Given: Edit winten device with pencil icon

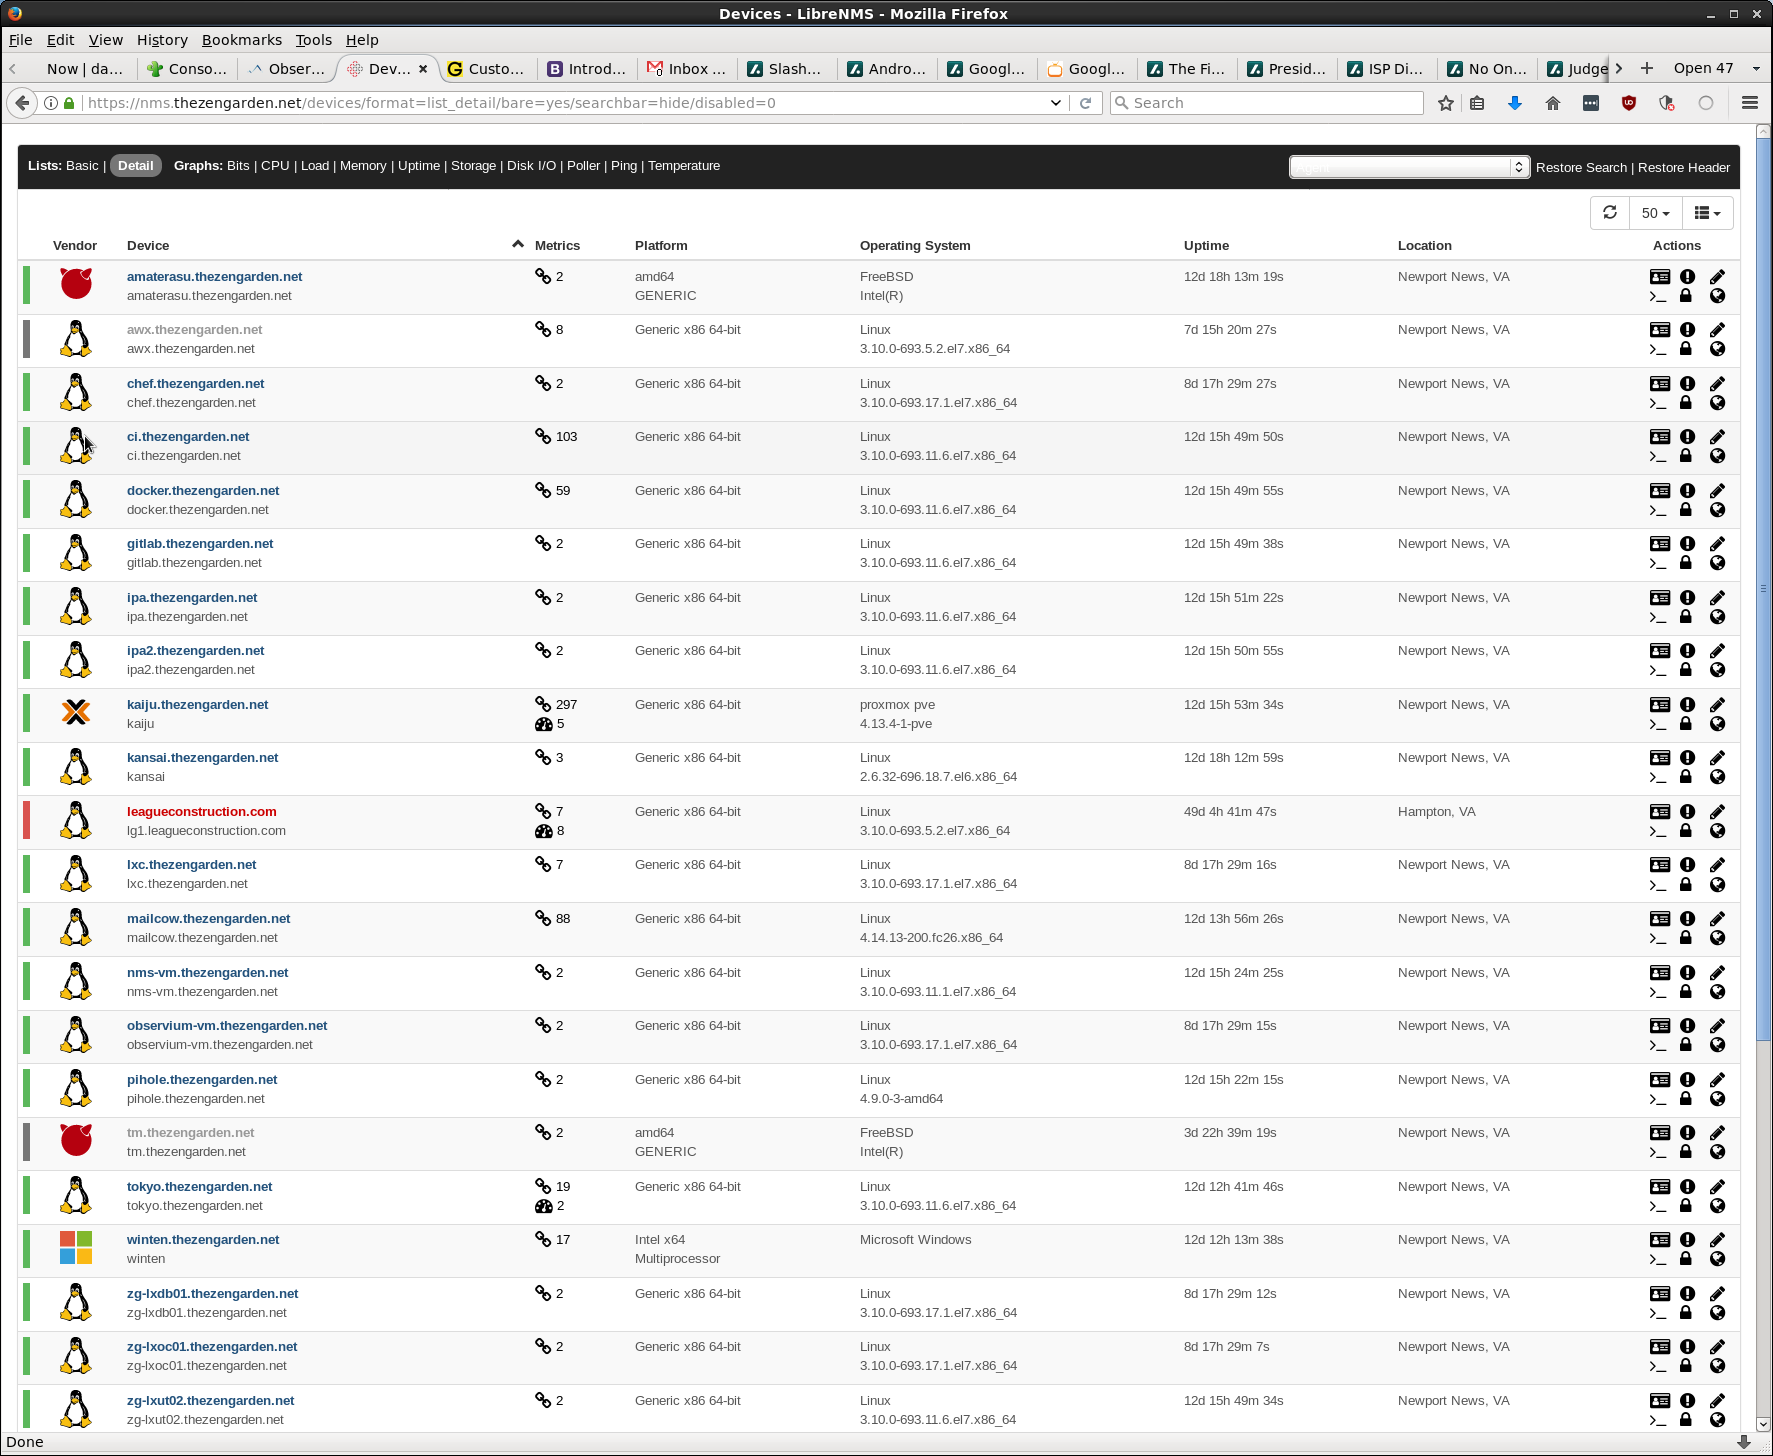Looking at the screenshot, I should [1717, 1239].
